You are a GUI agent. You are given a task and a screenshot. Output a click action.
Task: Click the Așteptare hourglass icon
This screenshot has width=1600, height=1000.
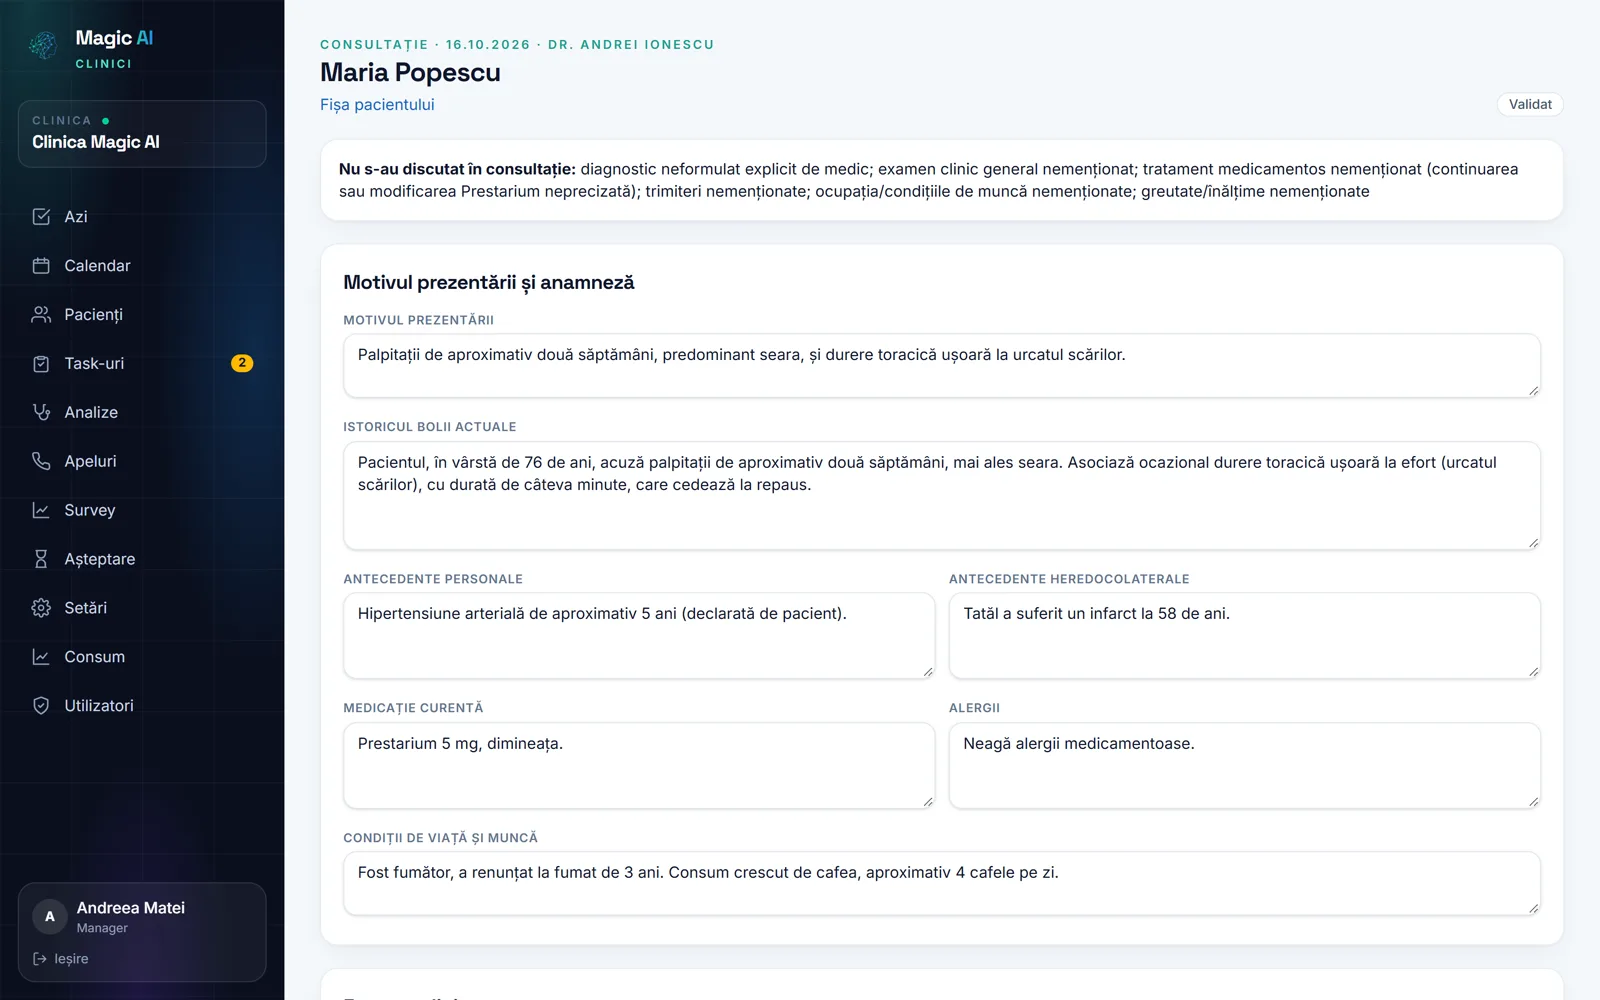point(41,559)
